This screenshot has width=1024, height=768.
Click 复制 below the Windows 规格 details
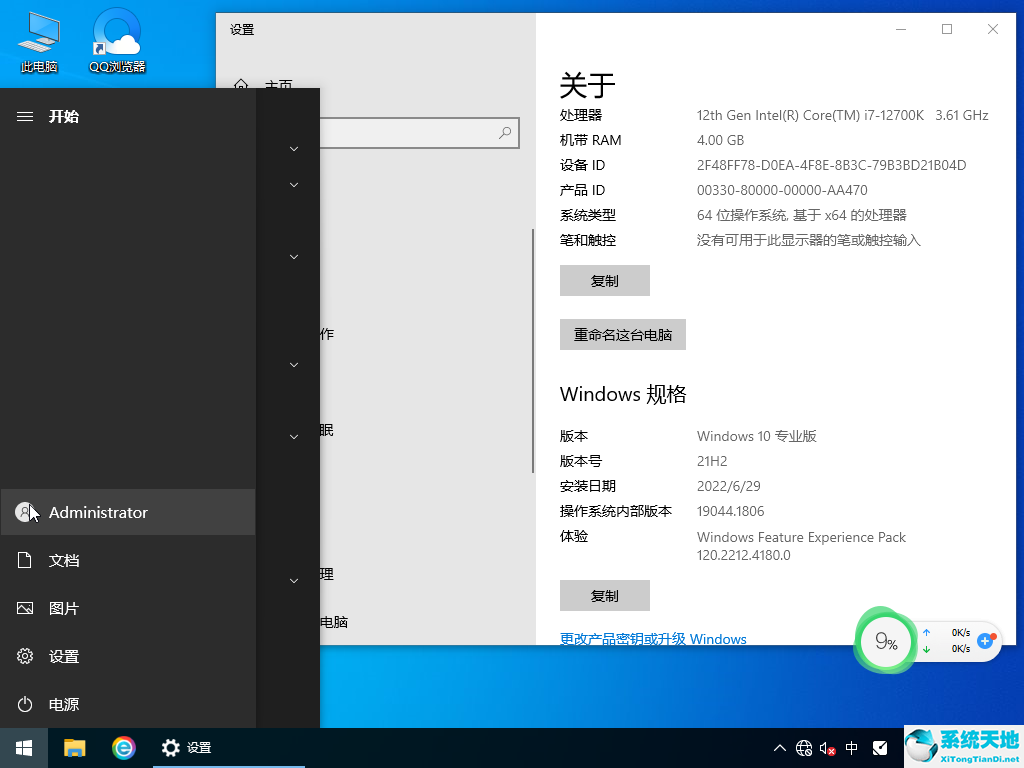click(x=604, y=595)
